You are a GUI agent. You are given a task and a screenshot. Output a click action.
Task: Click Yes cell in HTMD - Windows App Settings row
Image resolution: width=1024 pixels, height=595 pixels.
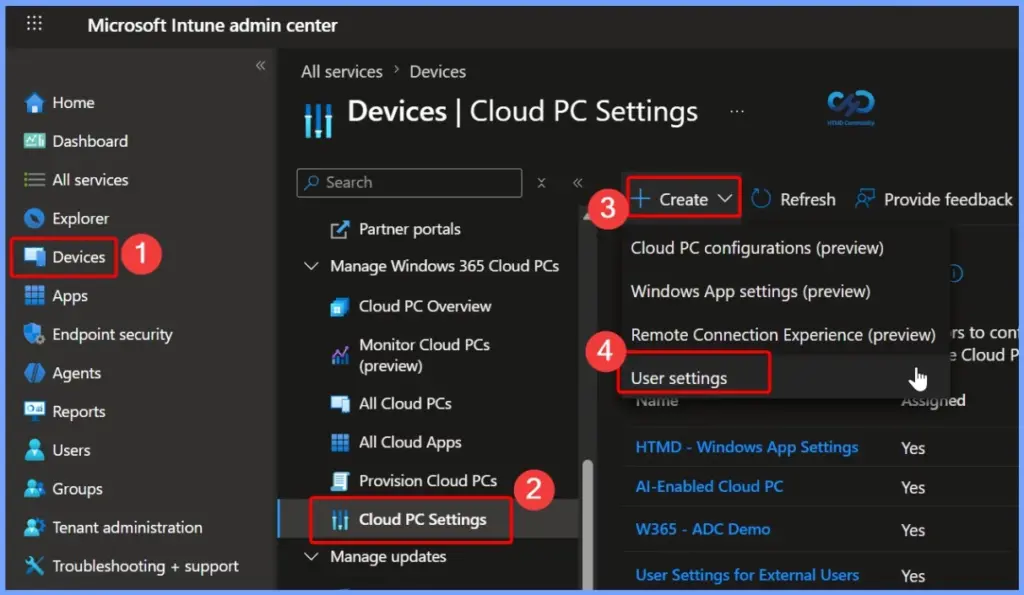click(x=912, y=448)
